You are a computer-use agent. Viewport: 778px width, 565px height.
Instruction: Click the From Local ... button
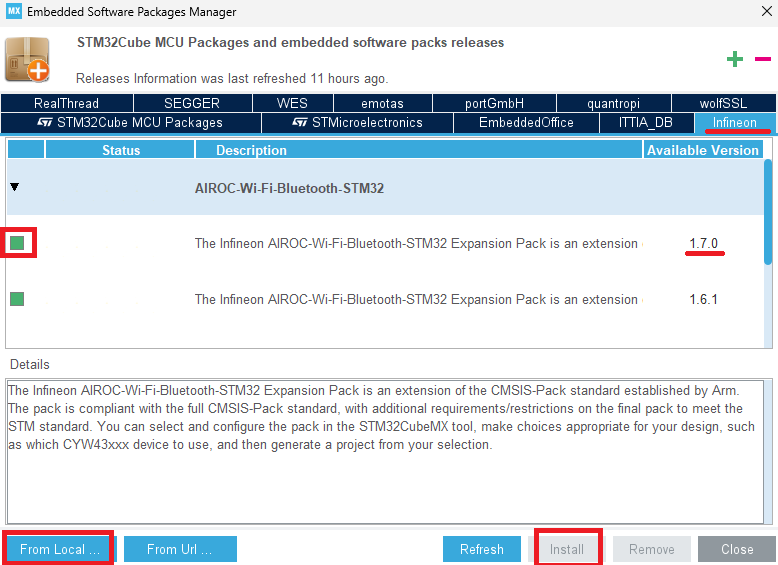tap(59, 549)
